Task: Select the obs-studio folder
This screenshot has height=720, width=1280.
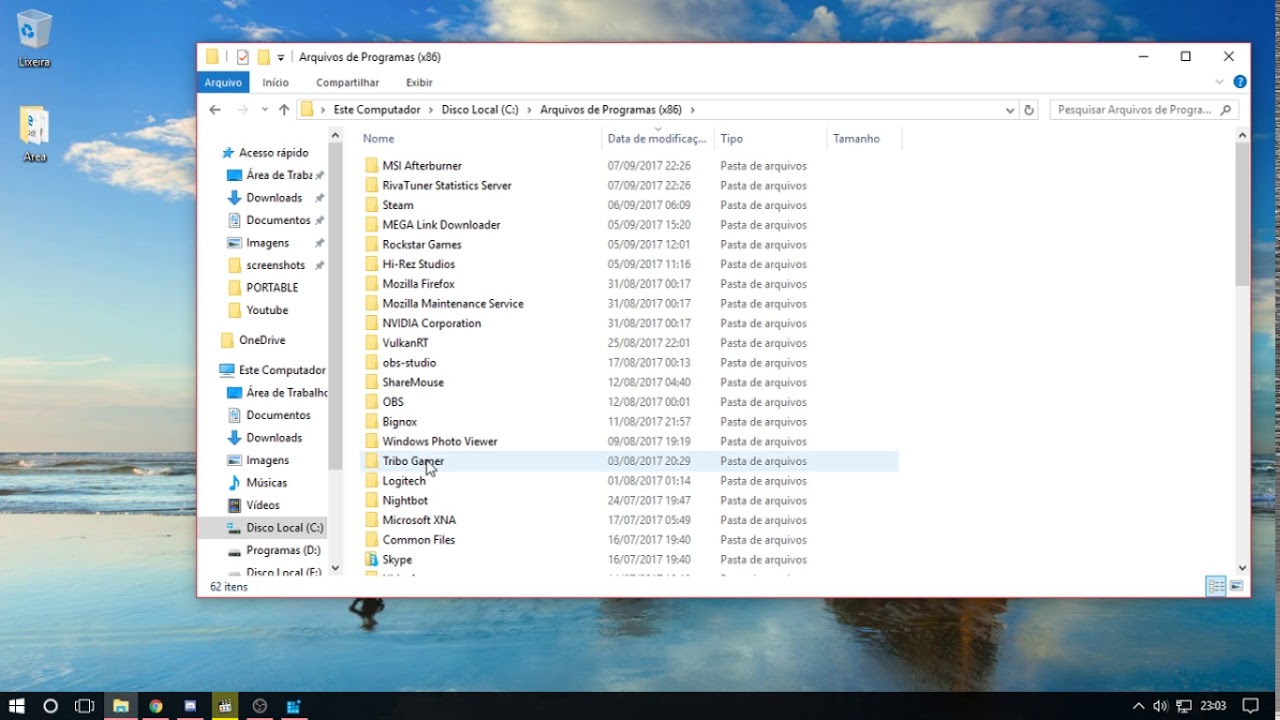Action: point(409,362)
